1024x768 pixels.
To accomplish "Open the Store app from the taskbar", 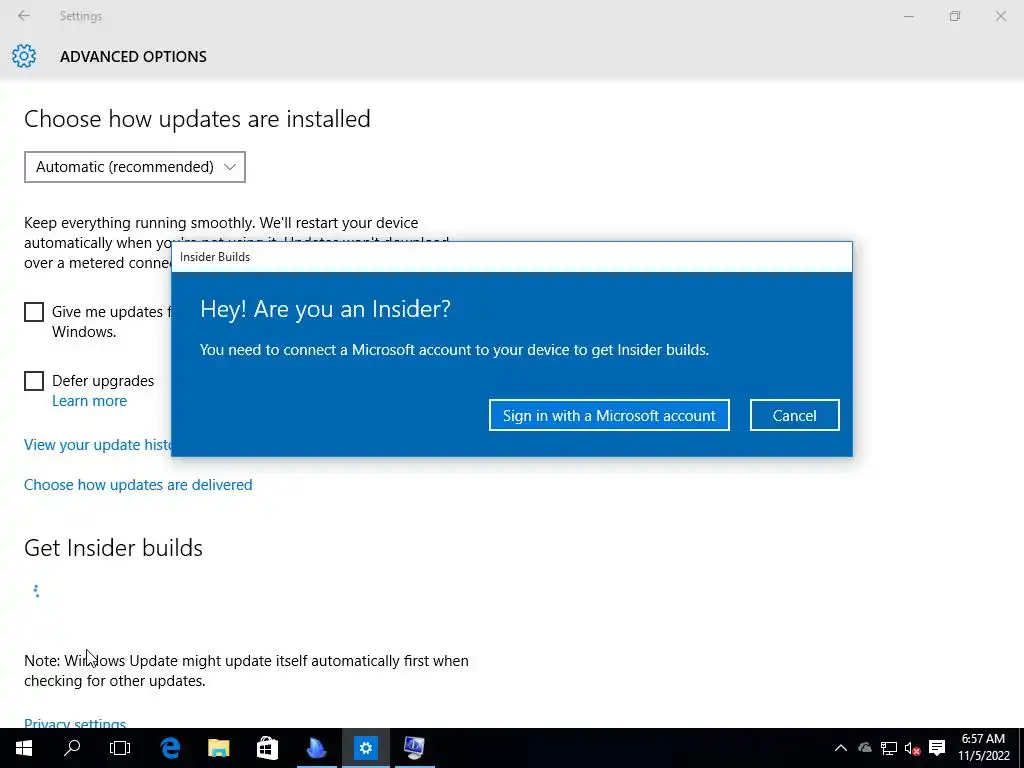I will (x=267, y=748).
